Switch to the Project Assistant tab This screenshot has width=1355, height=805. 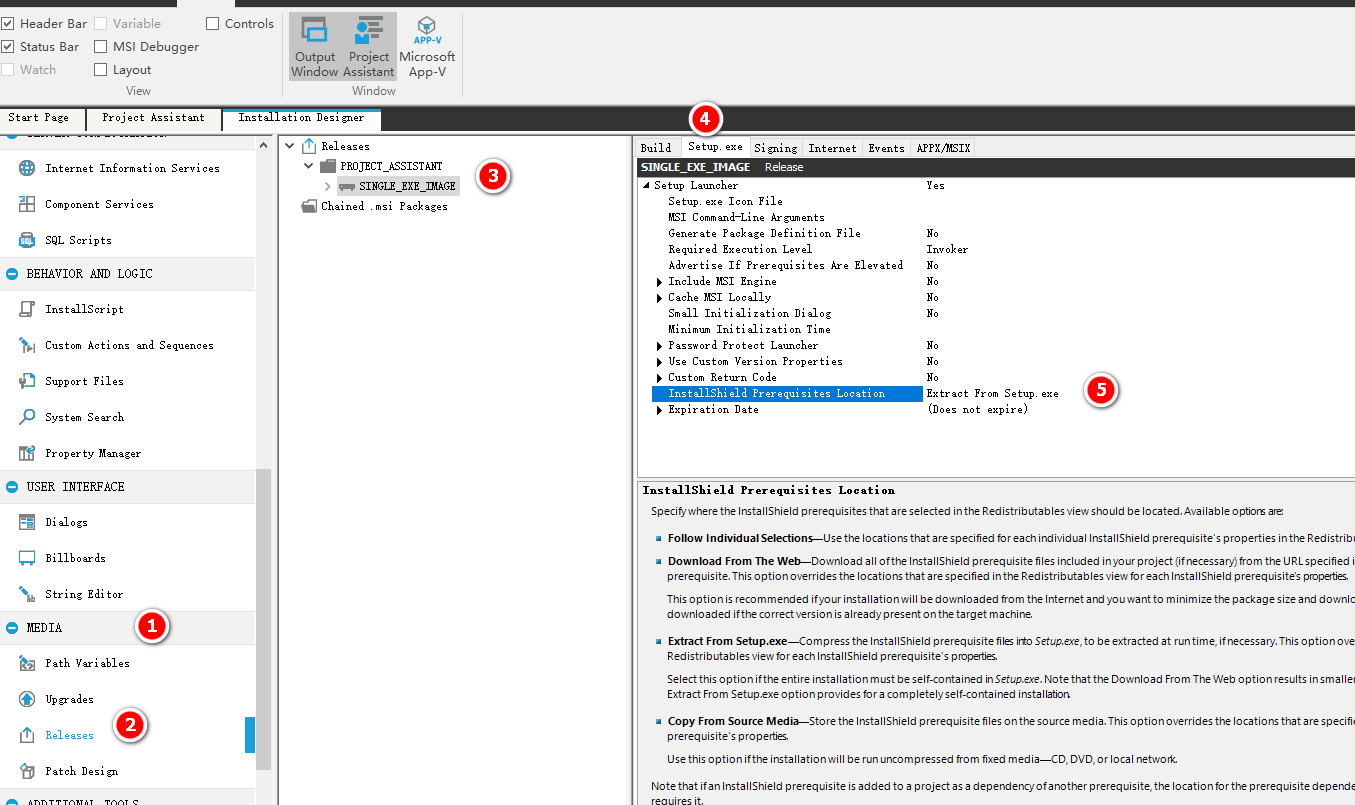click(x=154, y=118)
